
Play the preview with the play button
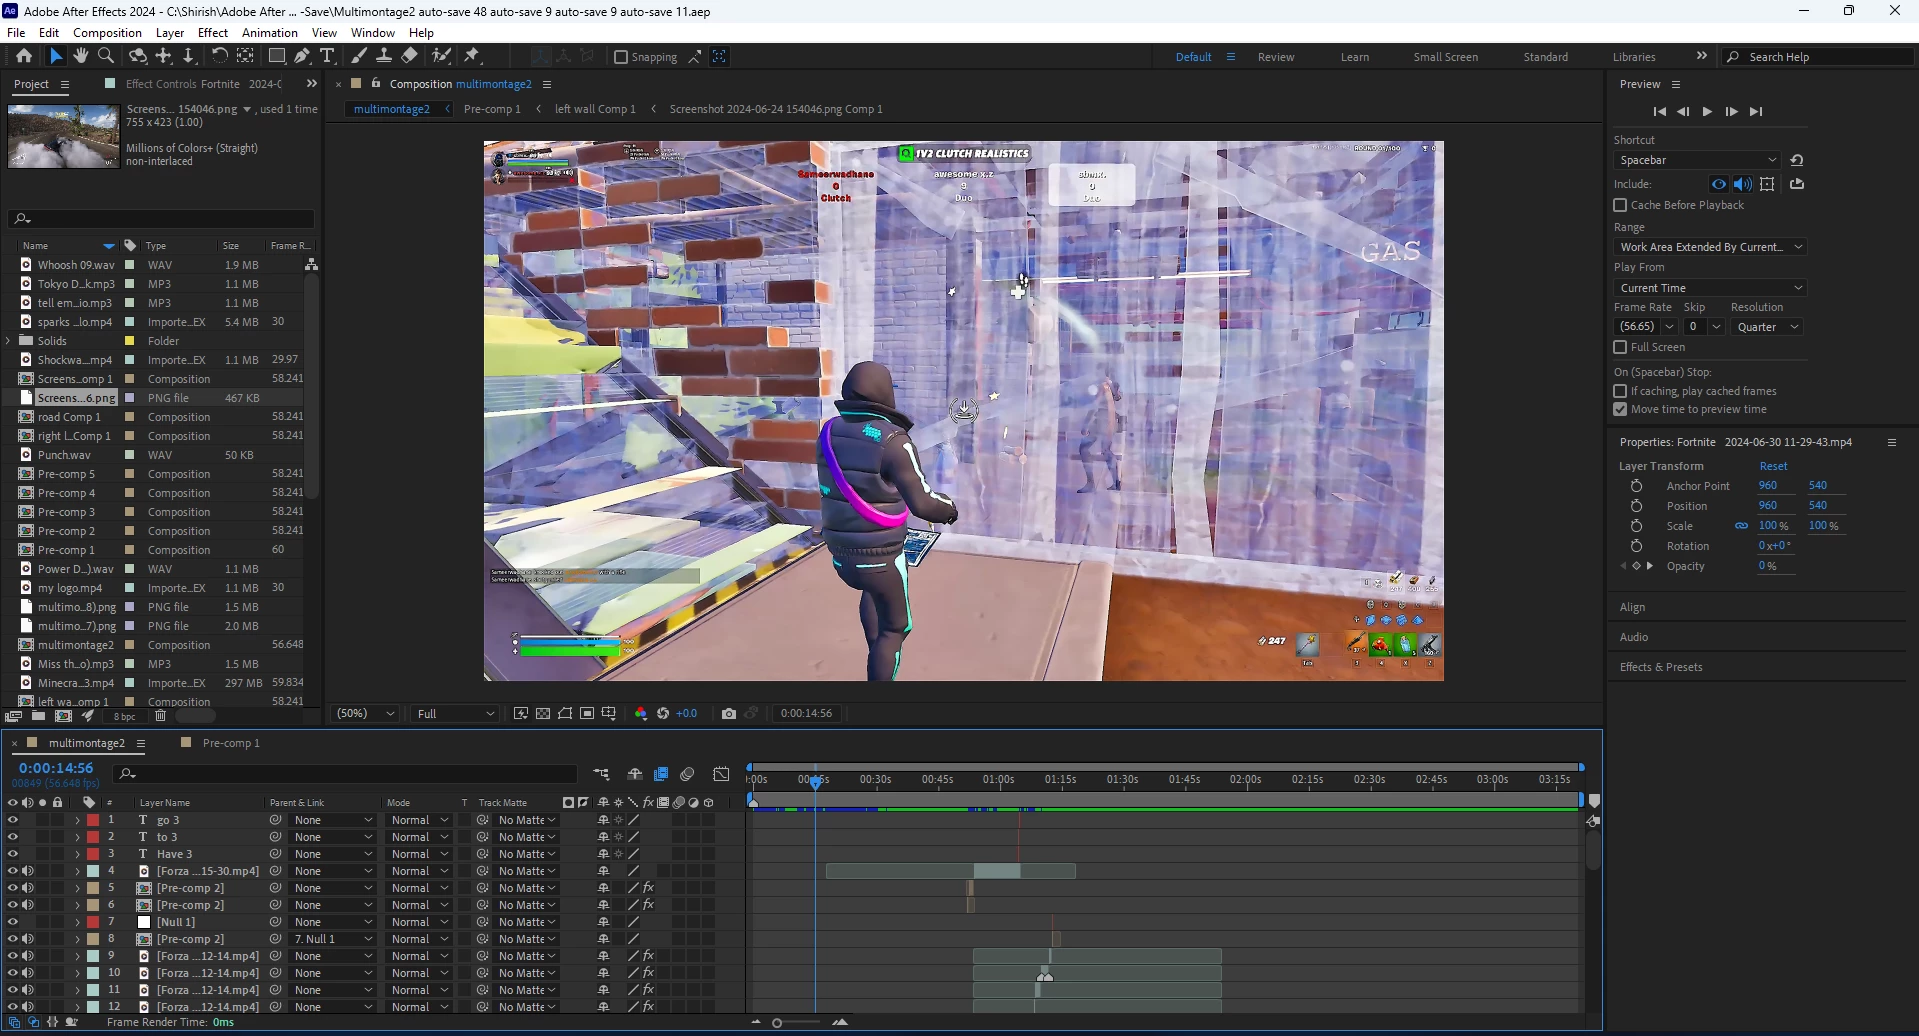(1707, 112)
